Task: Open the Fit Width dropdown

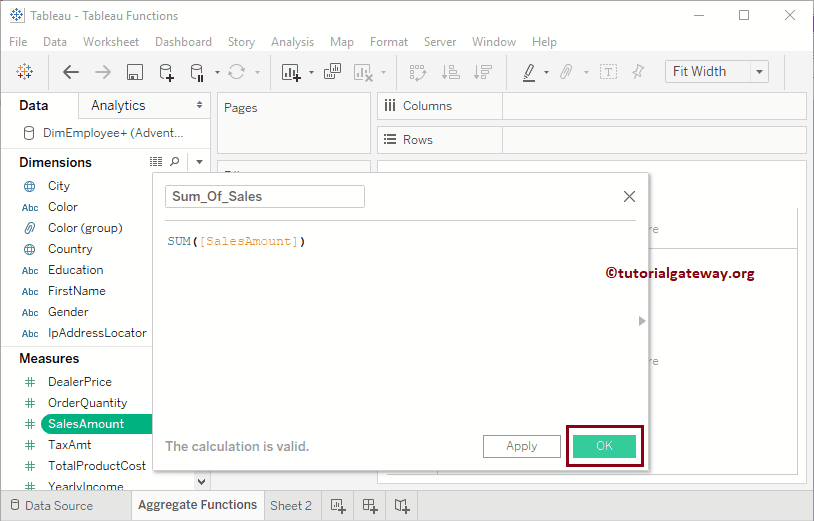Action: pyautogui.click(x=716, y=72)
